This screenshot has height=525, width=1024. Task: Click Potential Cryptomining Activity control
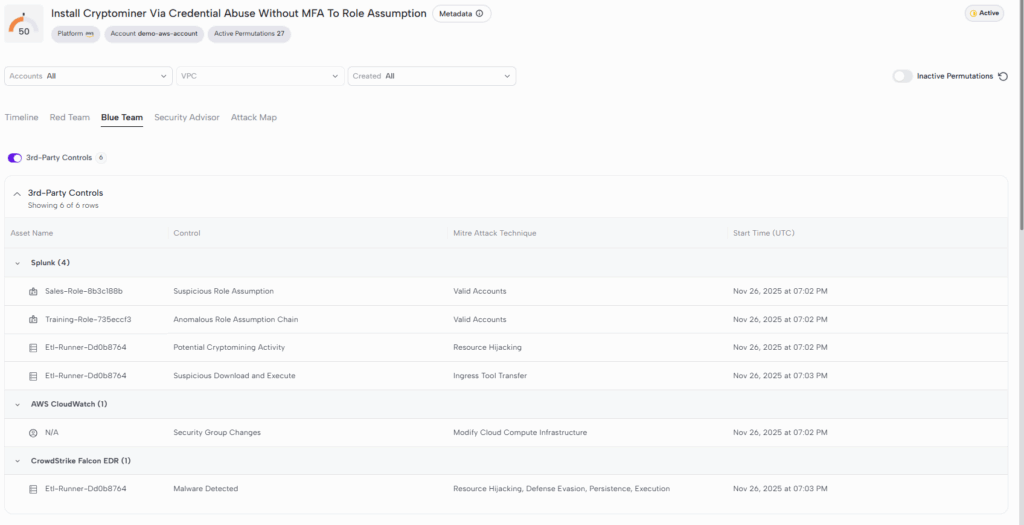coord(229,347)
